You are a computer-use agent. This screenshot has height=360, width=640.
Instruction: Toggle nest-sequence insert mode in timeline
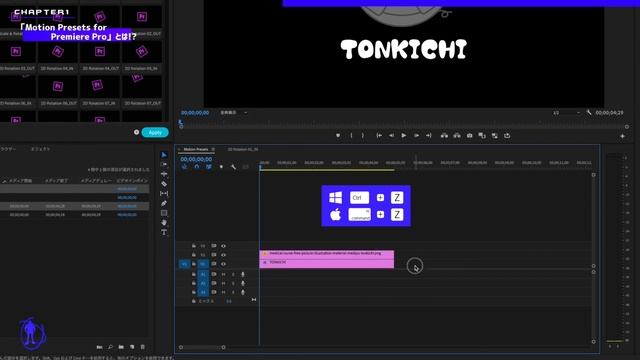point(184,167)
